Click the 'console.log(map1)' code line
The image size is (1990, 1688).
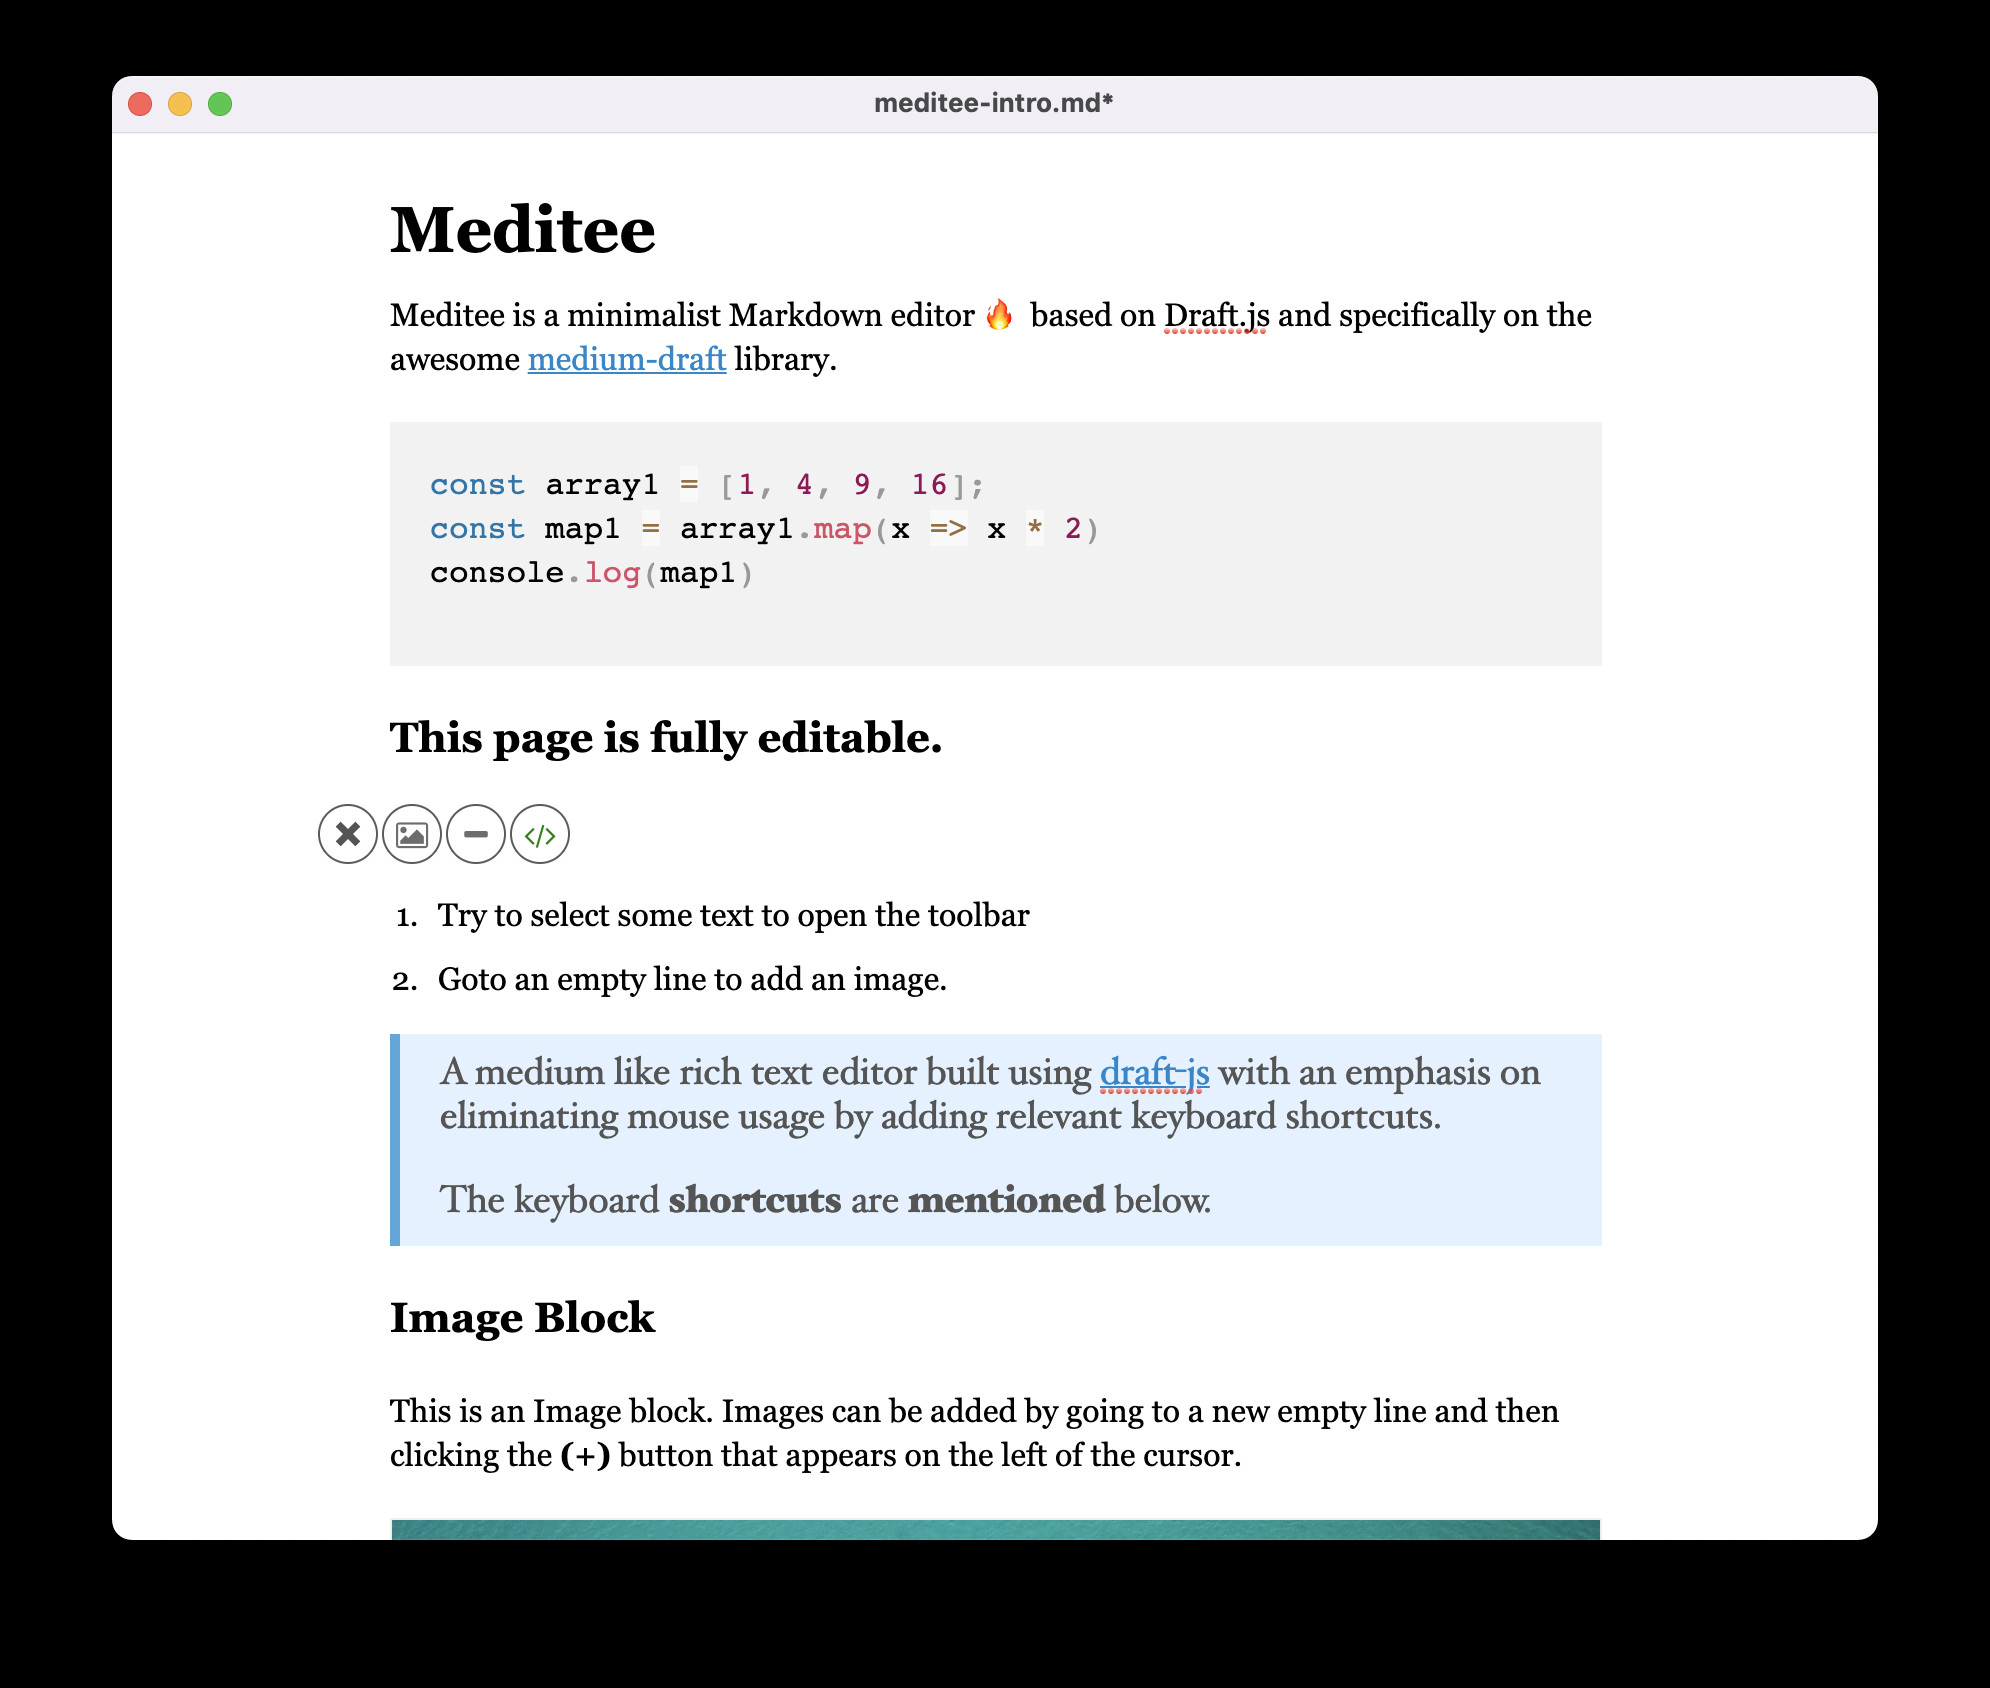(x=590, y=573)
